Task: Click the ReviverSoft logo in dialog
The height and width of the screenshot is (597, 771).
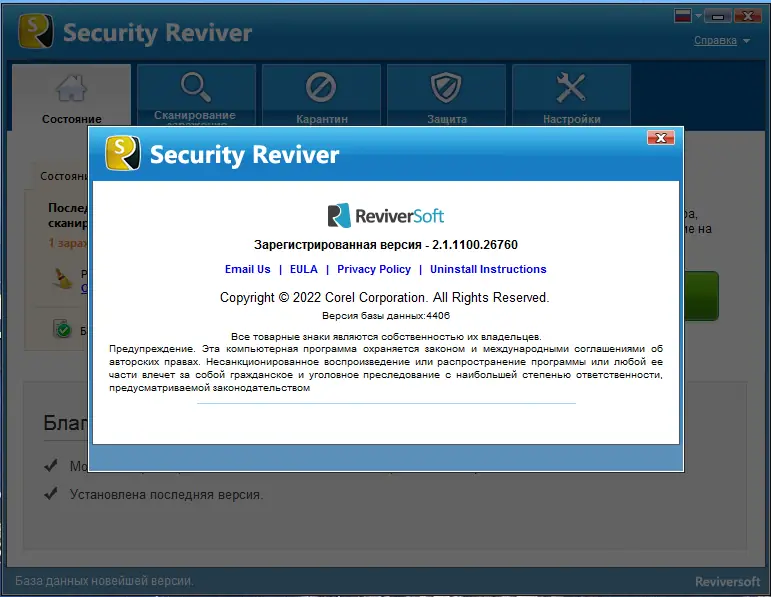Action: (x=386, y=215)
